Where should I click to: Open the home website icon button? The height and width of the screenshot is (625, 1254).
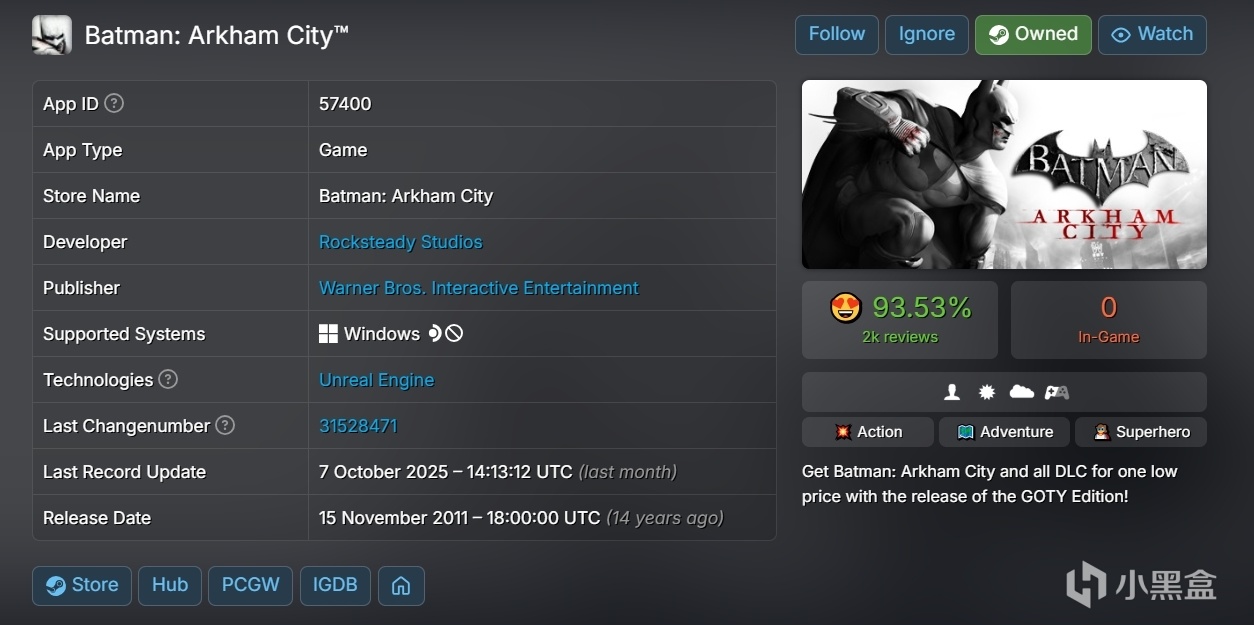click(x=401, y=586)
